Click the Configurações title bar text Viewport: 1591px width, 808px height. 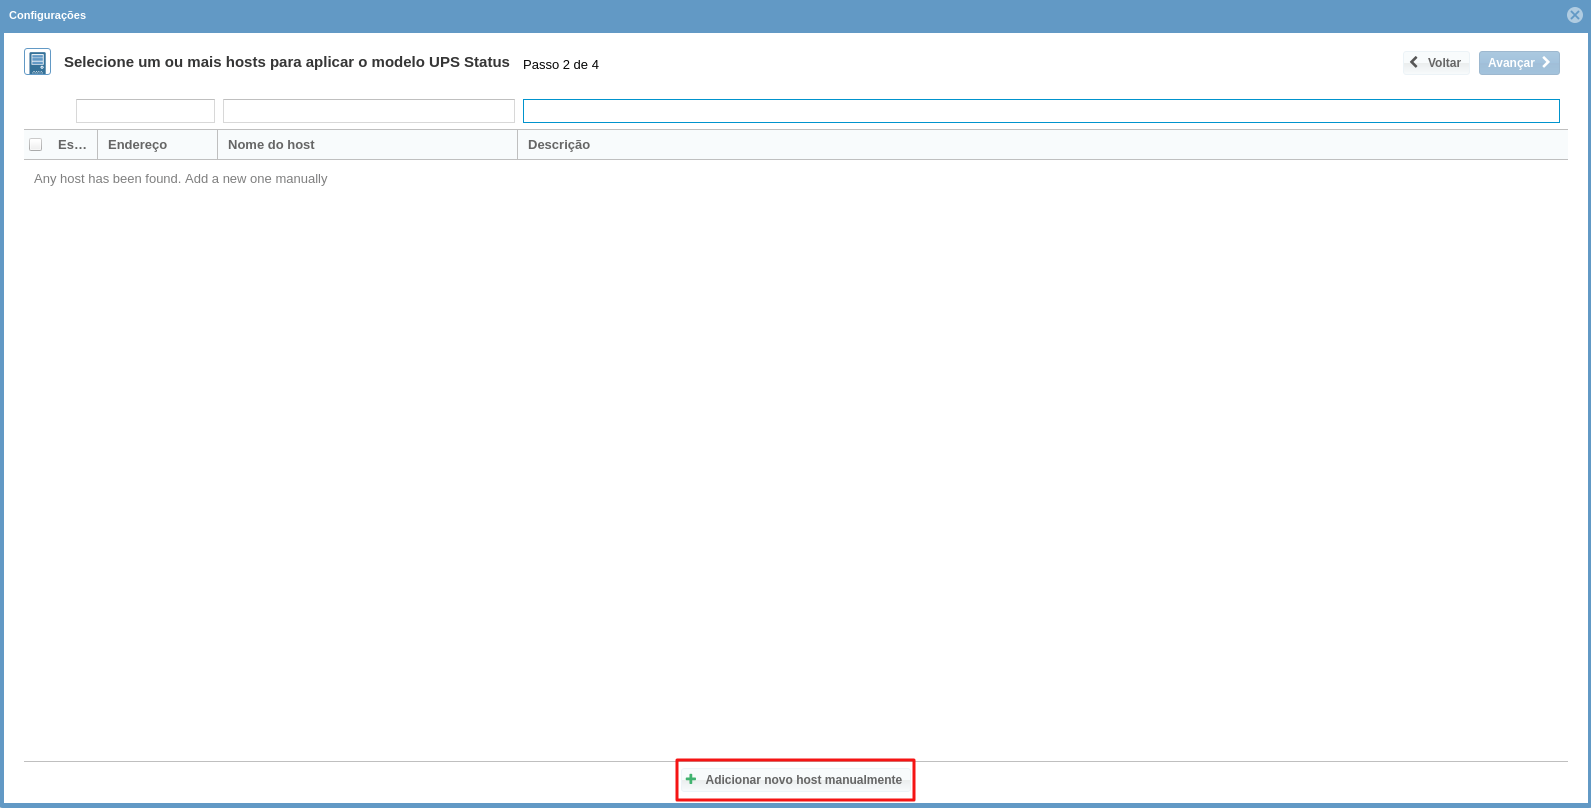pyautogui.click(x=47, y=15)
